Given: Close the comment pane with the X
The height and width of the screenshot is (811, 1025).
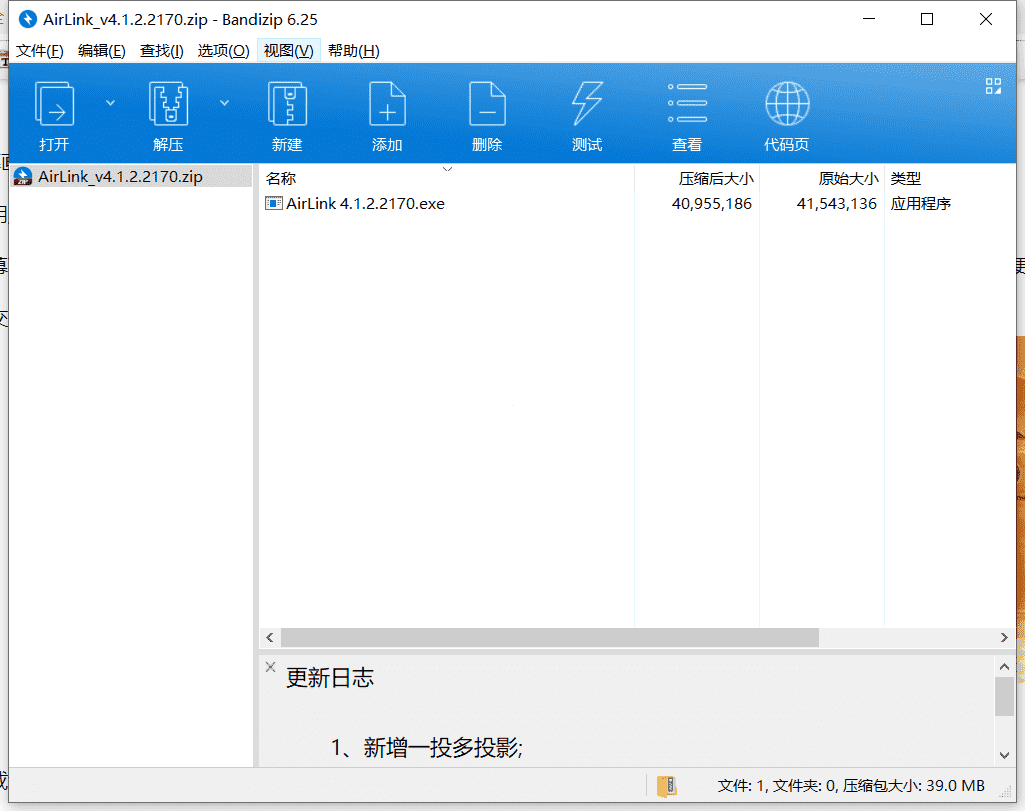Looking at the screenshot, I should 270,667.
